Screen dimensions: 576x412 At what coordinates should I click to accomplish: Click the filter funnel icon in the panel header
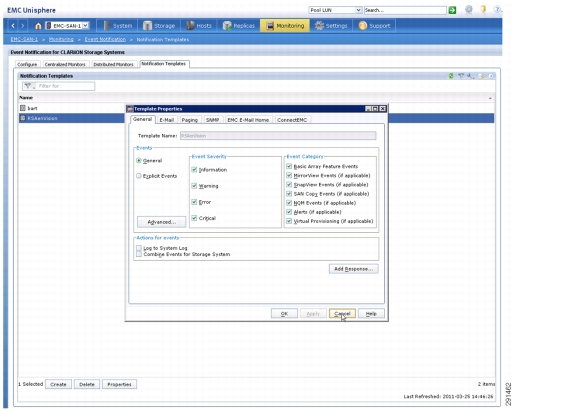tap(461, 76)
